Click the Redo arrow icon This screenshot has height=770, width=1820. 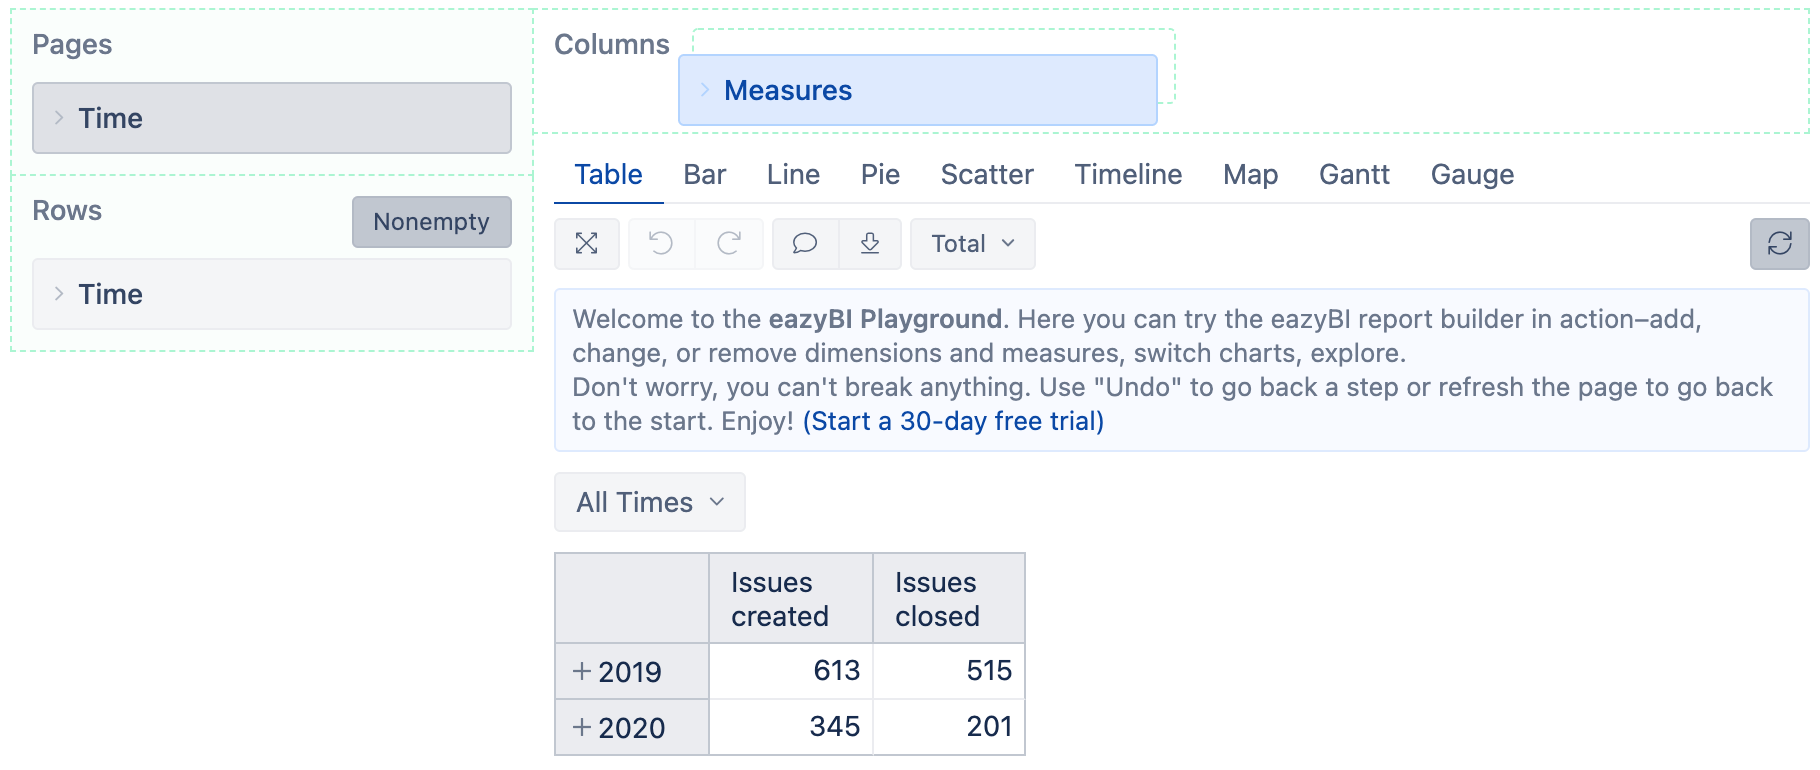tap(729, 243)
